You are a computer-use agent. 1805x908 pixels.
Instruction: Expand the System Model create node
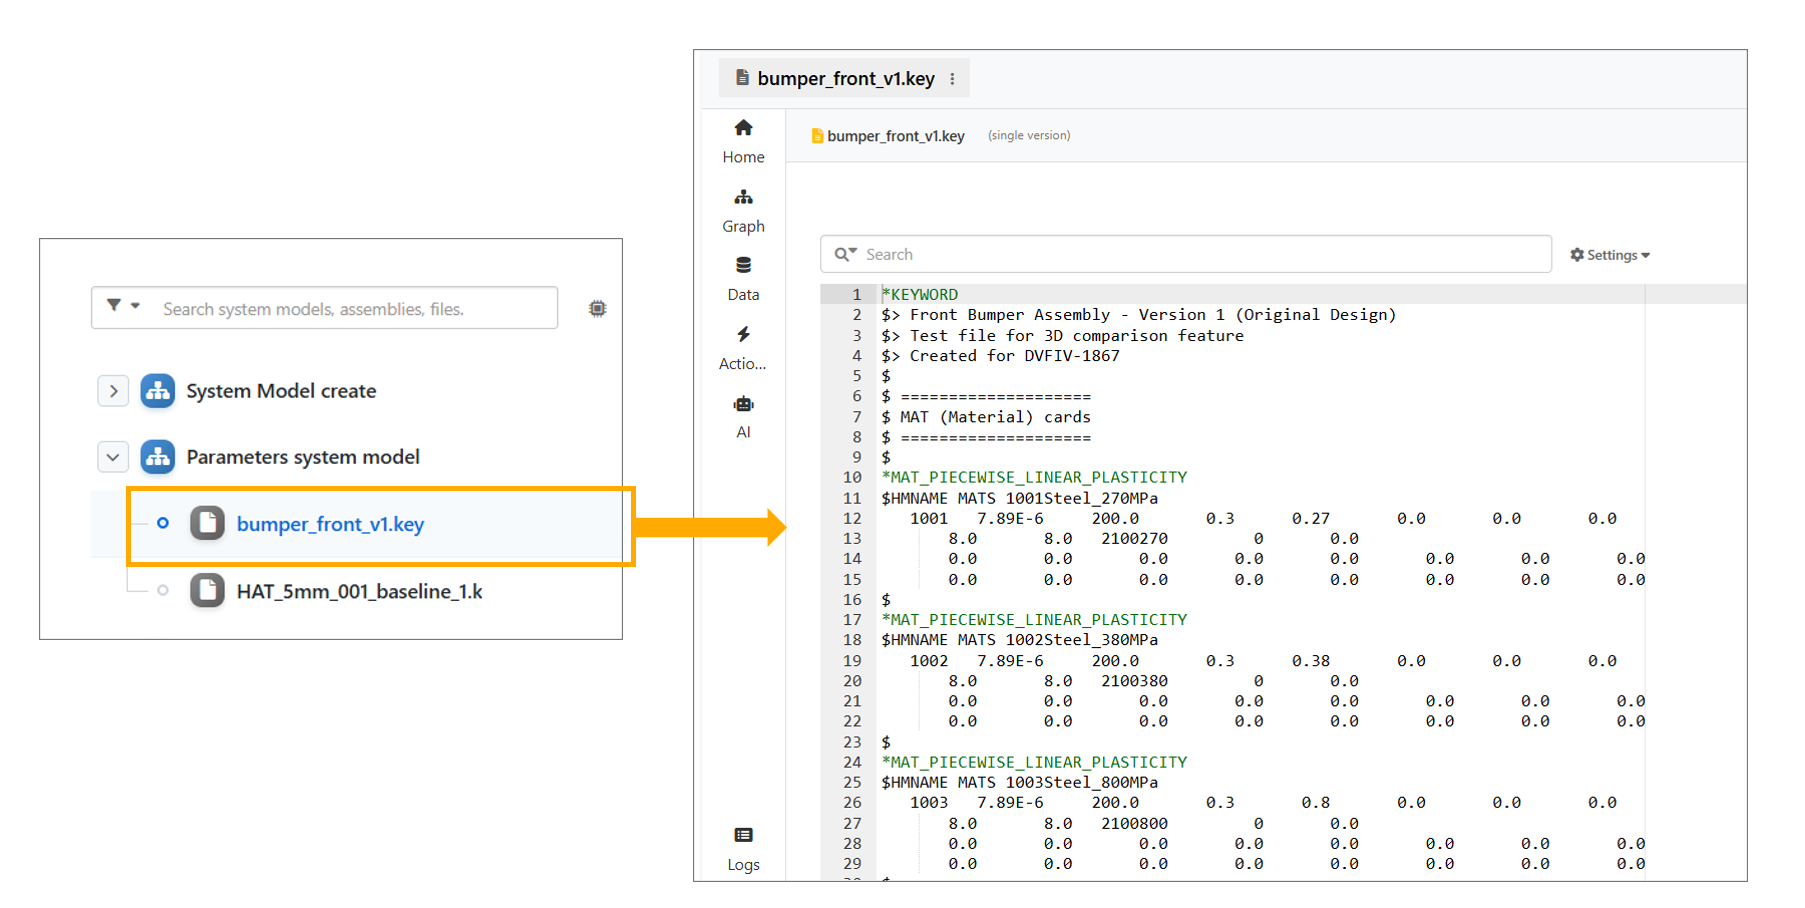pos(113,391)
